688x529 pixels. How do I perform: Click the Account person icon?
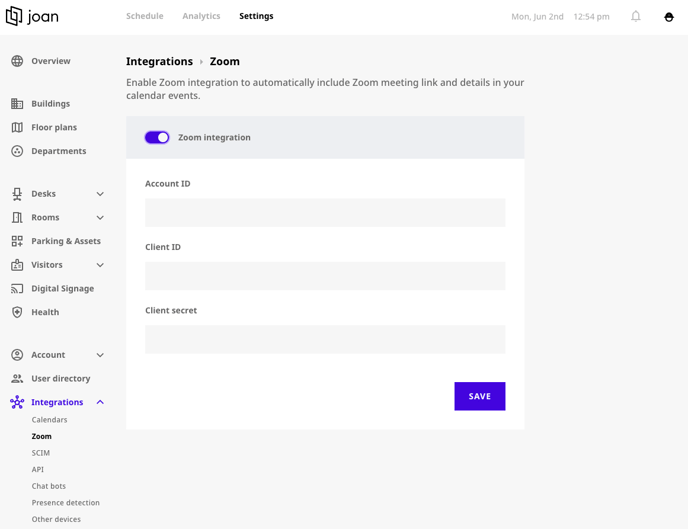coord(17,355)
